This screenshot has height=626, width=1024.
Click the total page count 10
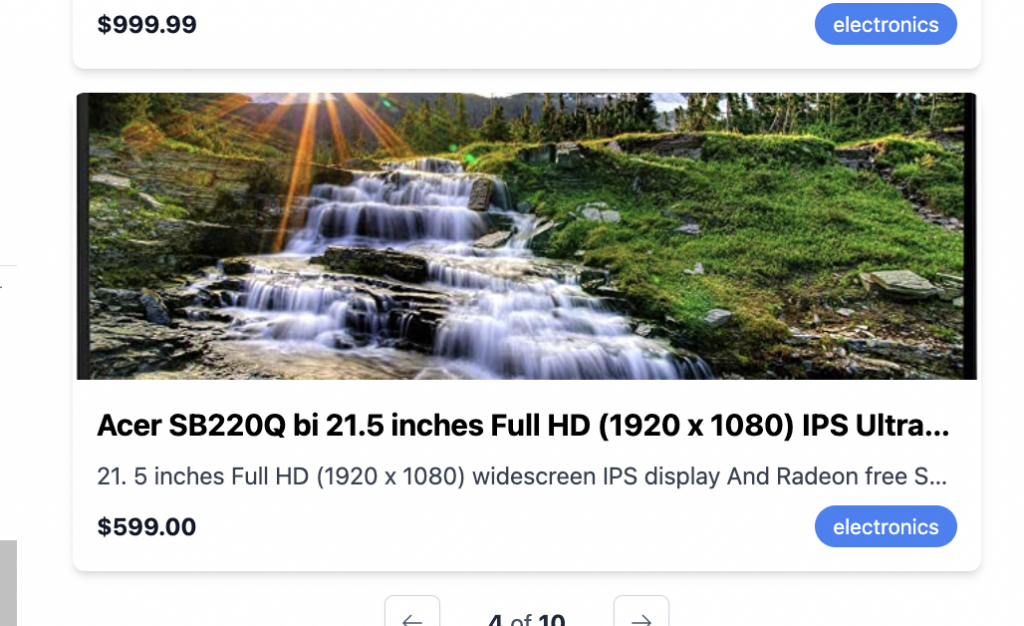[x=552, y=619]
